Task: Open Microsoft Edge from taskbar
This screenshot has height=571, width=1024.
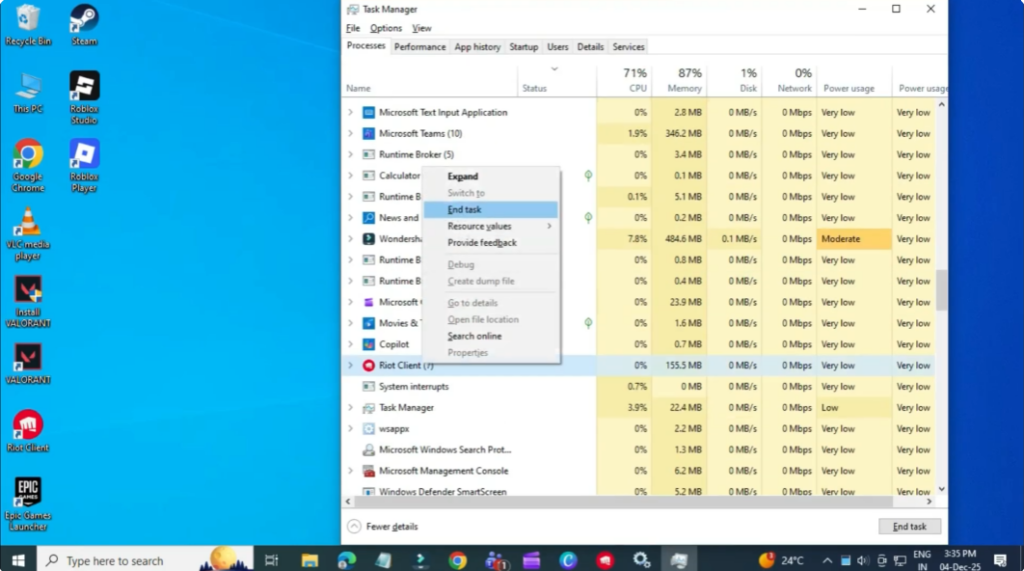Action: click(x=347, y=560)
